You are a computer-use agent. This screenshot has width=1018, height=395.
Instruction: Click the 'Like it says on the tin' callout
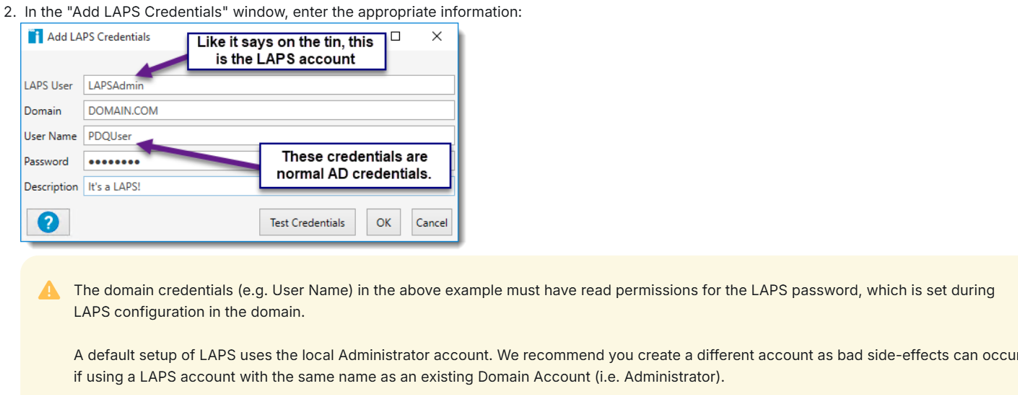[286, 51]
